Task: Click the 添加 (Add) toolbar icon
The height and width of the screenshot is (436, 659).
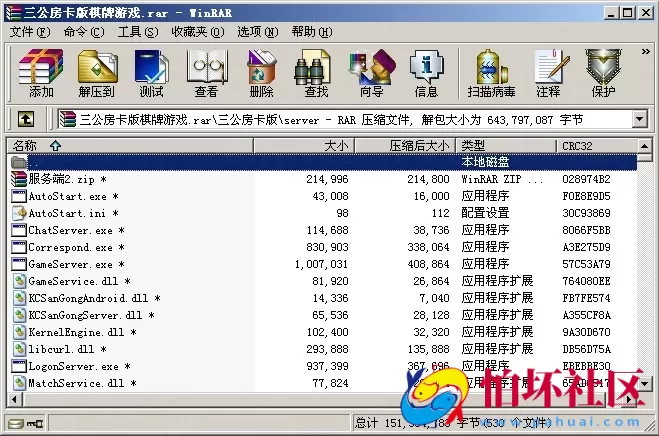Action: (41, 74)
